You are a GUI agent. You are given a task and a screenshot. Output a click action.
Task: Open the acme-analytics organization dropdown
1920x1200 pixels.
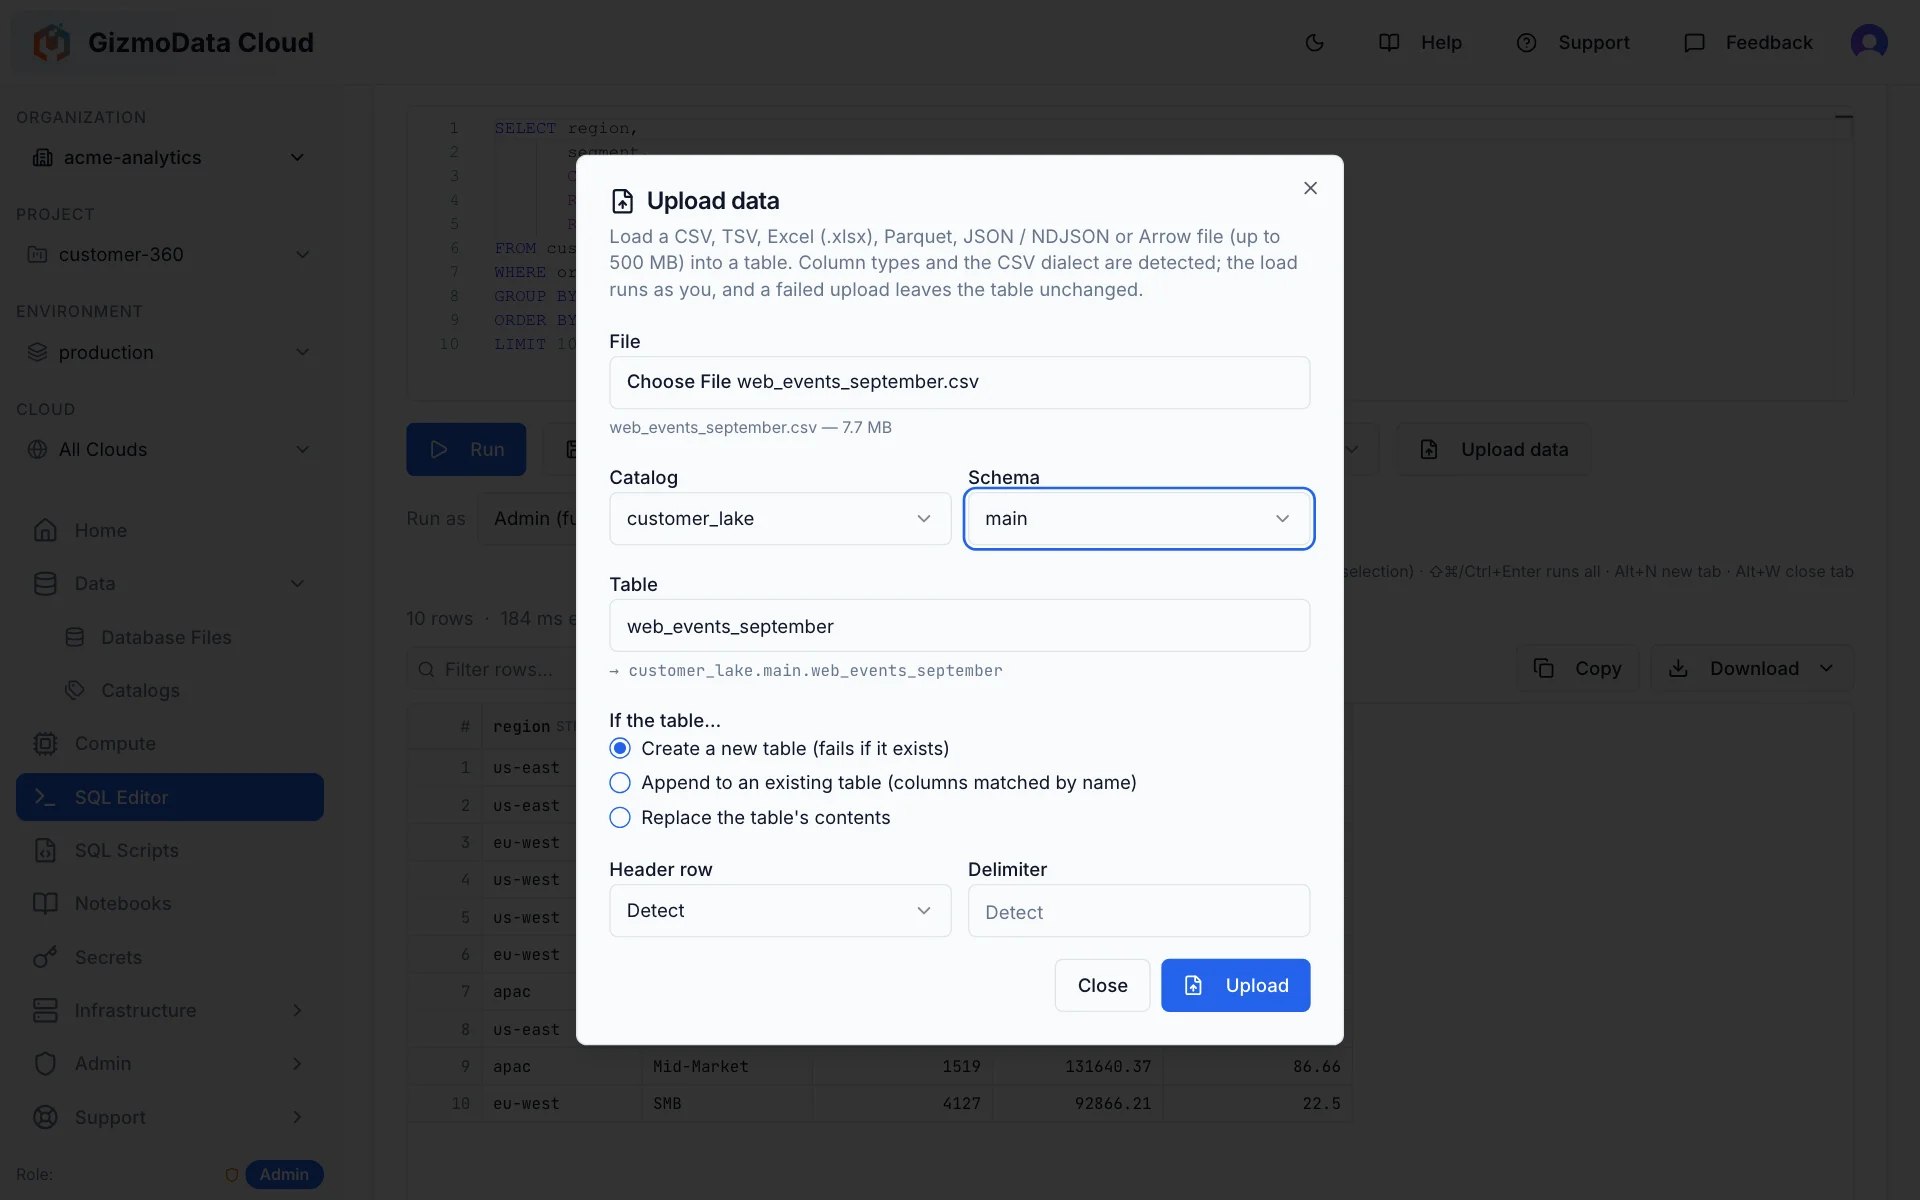[x=170, y=158]
